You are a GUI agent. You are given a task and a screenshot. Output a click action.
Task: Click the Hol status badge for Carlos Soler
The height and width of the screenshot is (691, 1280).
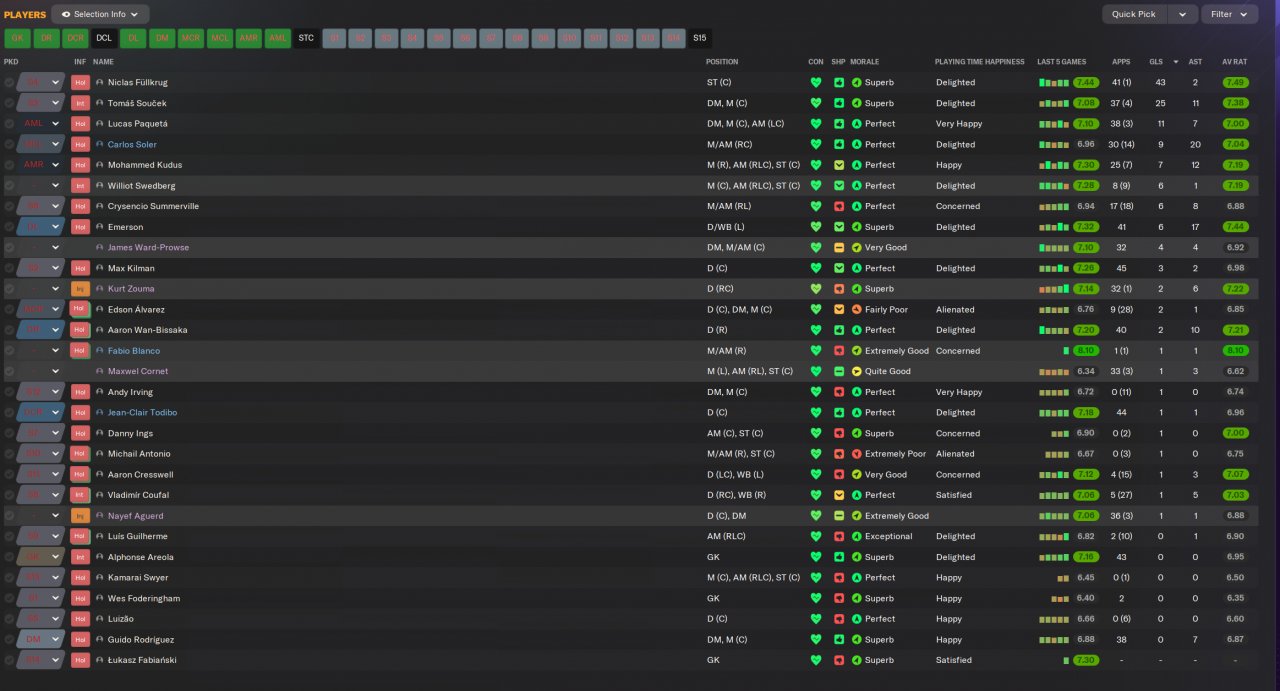80,144
